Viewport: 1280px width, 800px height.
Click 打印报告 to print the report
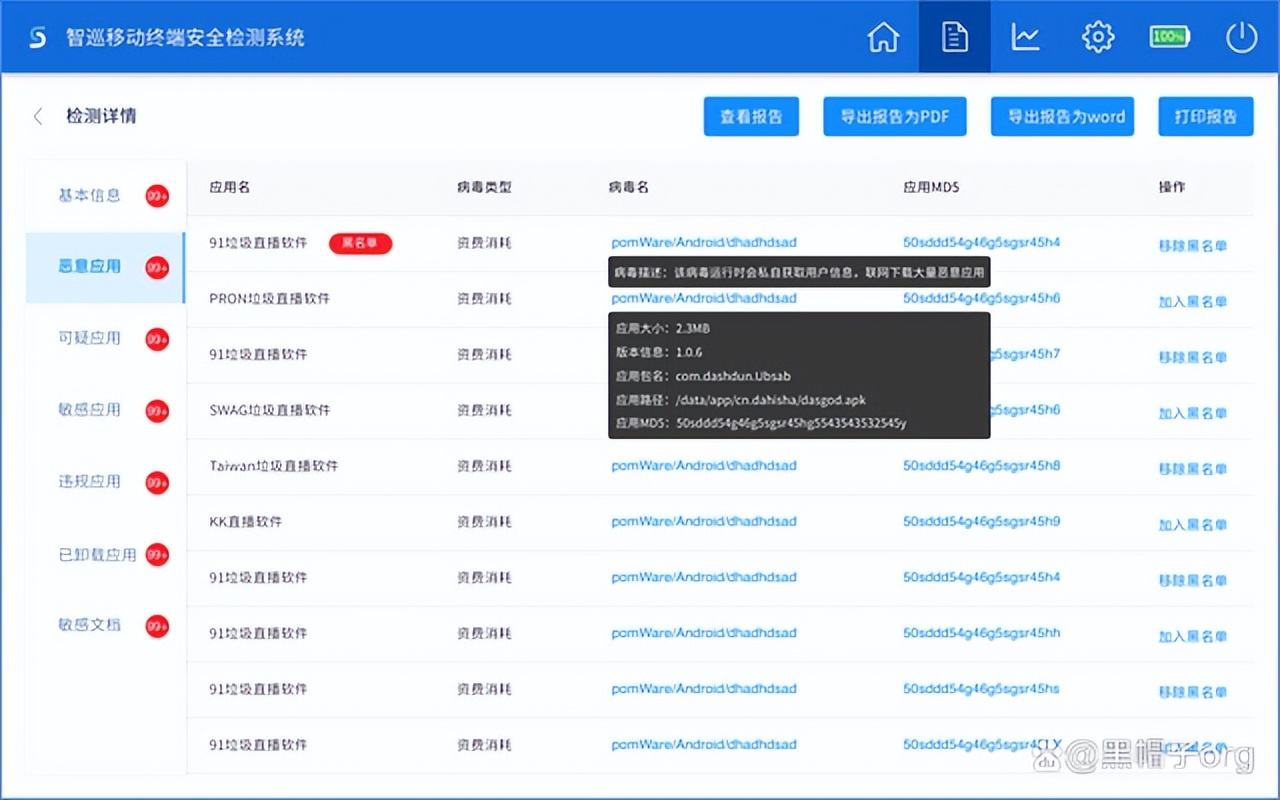click(x=1205, y=116)
